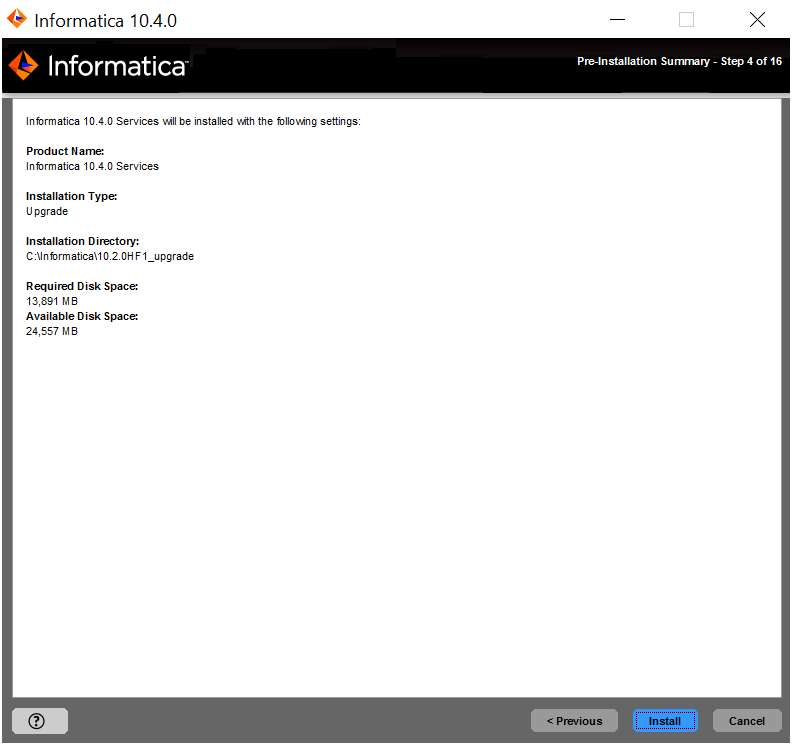Cancel the installation wizard
The width and height of the screenshot is (794, 745).
pyautogui.click(x=746, y=721)
